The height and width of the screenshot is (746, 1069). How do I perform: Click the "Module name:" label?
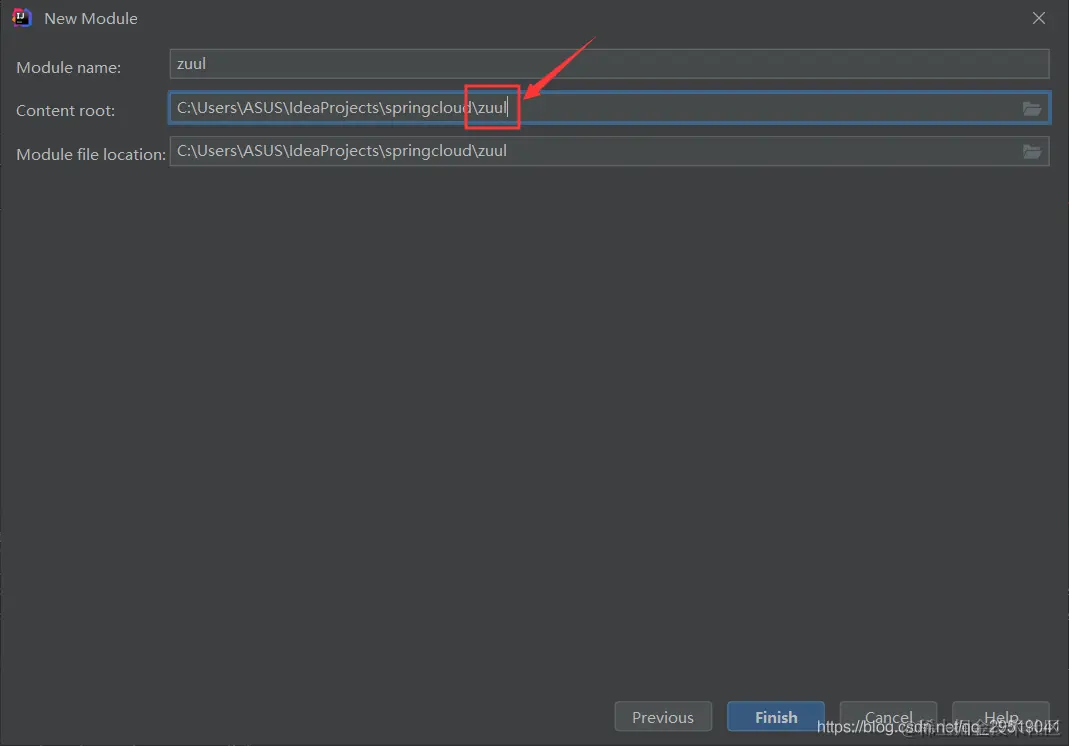69,68
